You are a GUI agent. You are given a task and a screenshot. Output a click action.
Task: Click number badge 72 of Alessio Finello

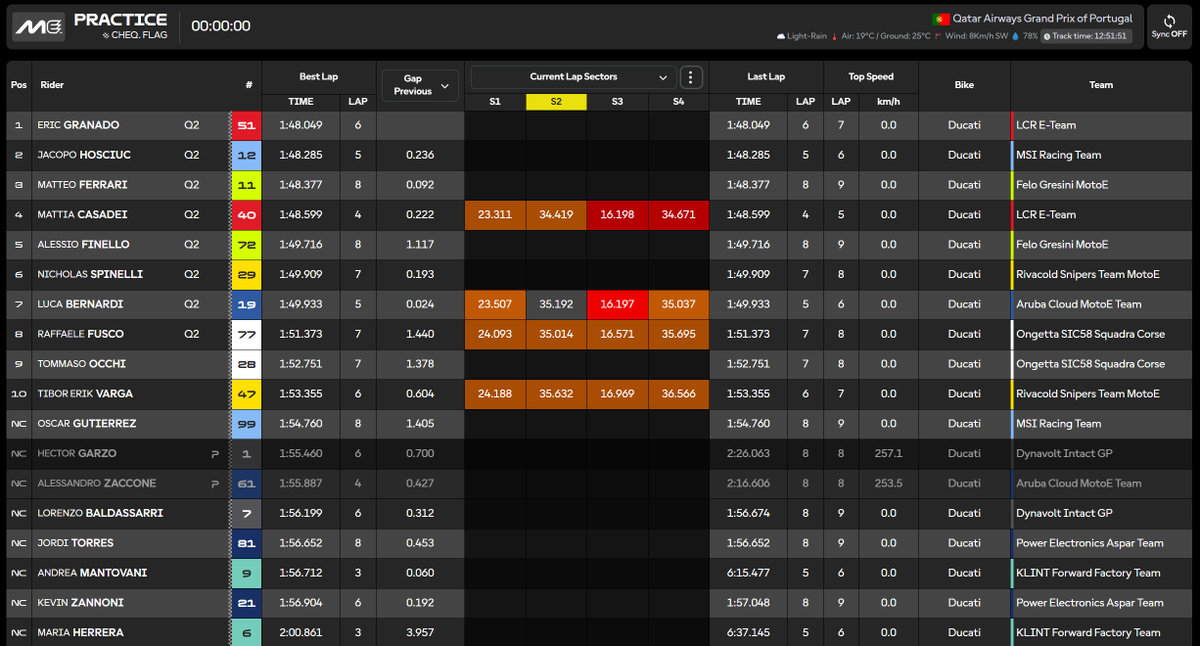(x=246, y=244)
